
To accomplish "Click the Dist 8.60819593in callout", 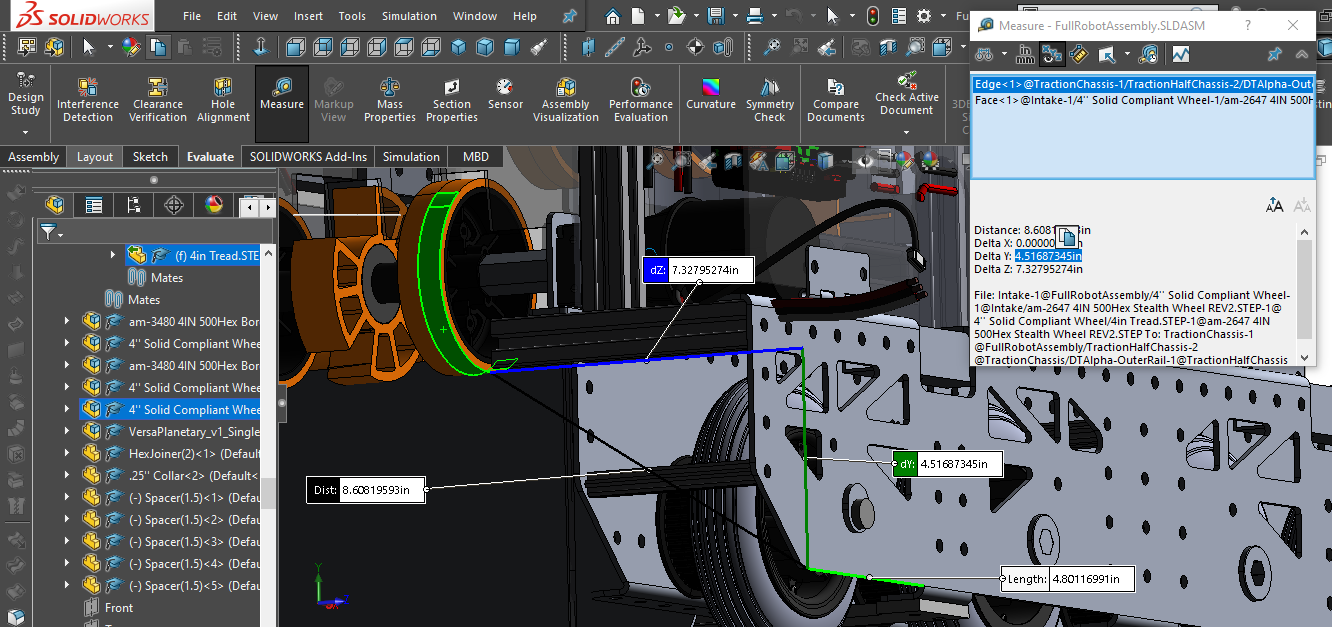I will click(x=368, y=490).
